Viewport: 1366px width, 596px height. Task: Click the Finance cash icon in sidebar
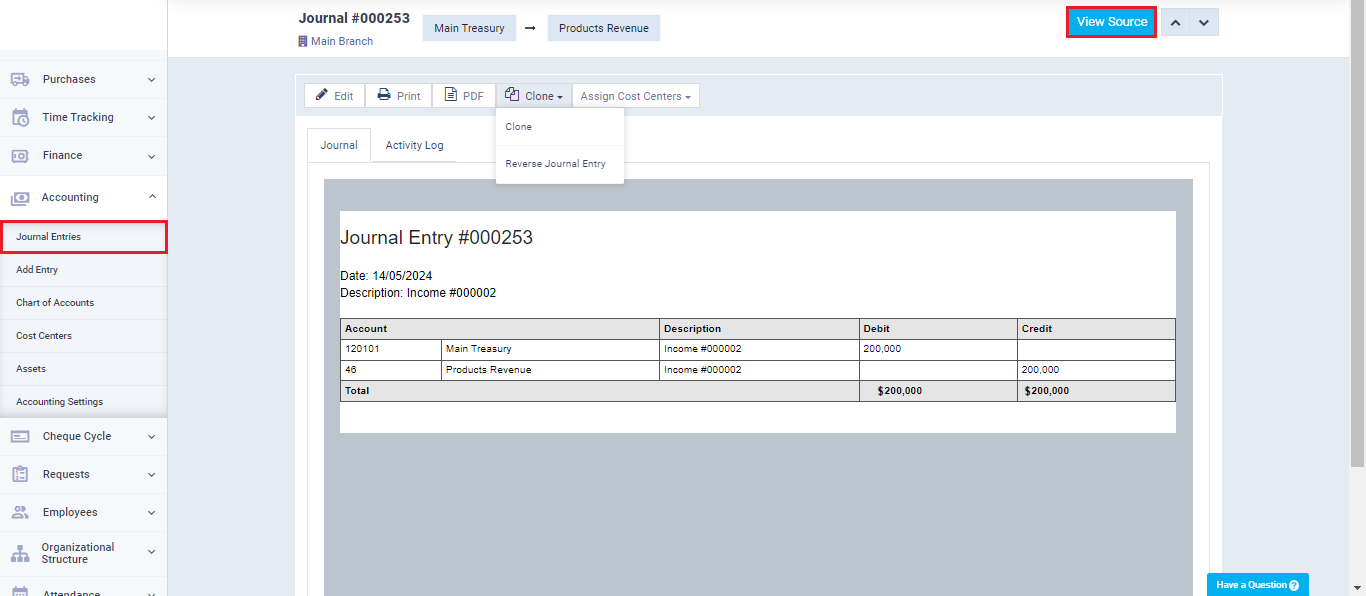pos(20,156)
